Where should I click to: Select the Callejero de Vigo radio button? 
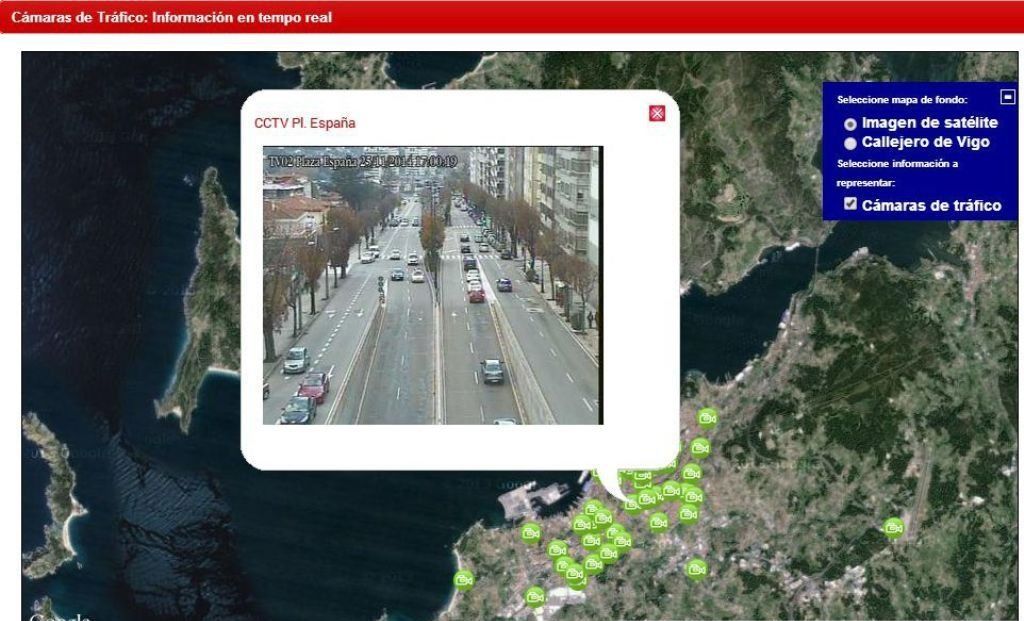(850, 143)
